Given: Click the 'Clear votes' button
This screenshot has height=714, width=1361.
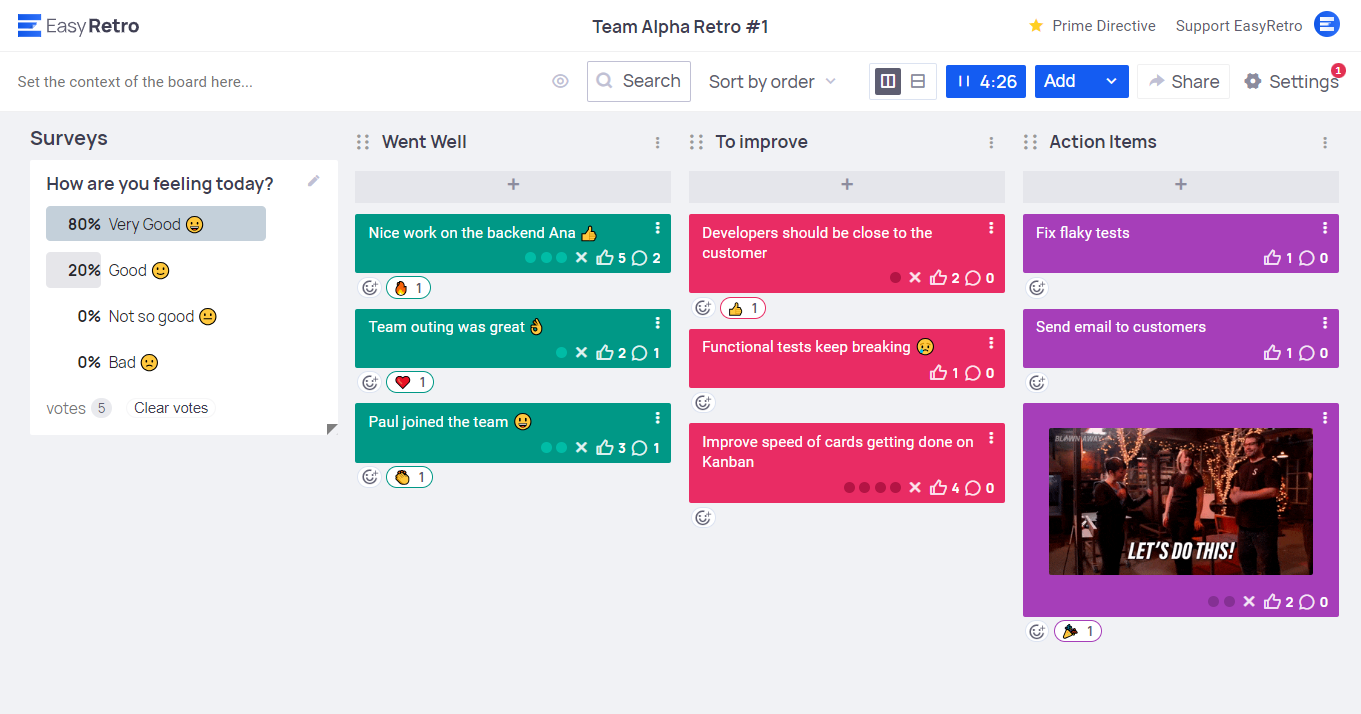Looking at the screenshot, I should 171,408.
